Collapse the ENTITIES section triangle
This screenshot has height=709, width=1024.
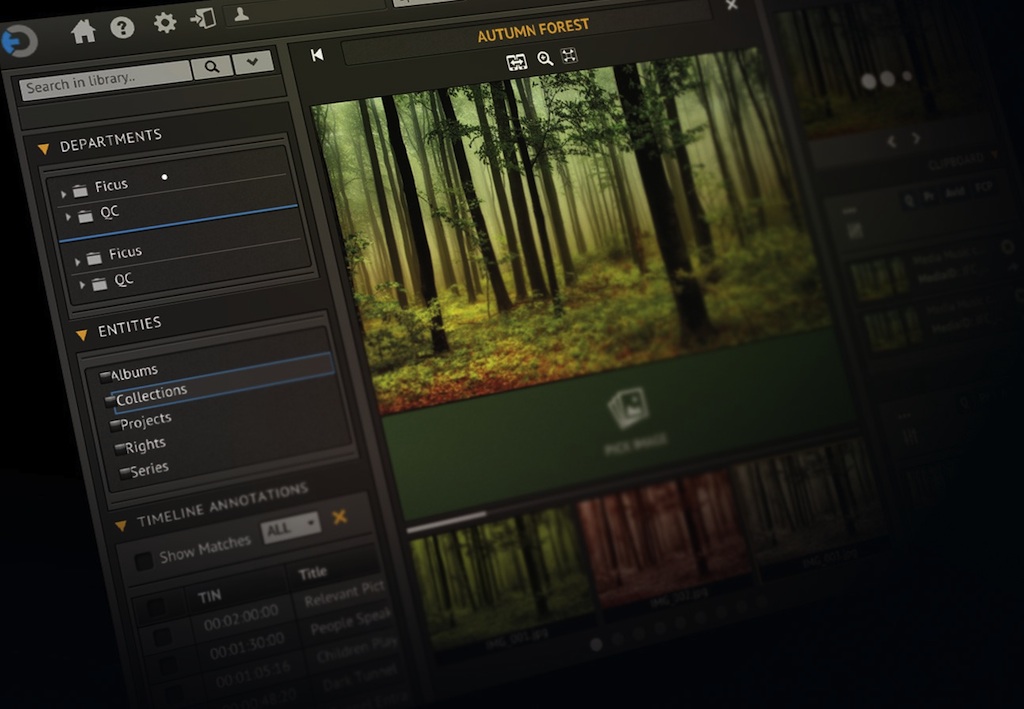(x=82, y=335)
